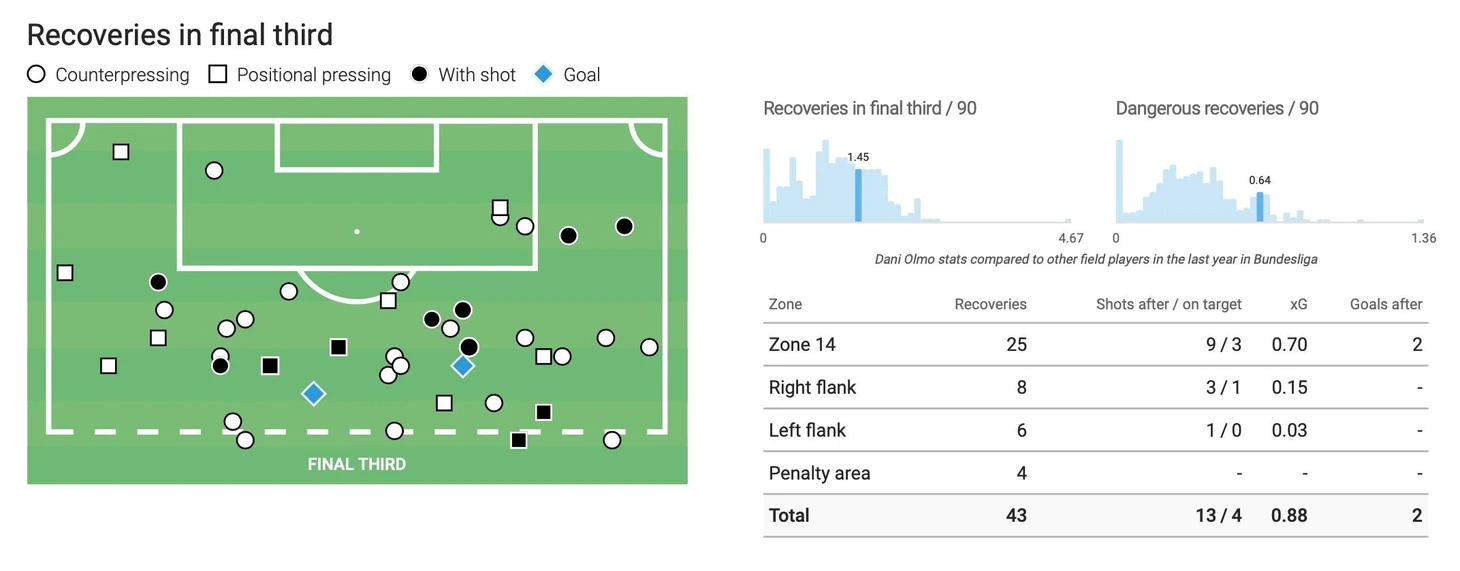The width and height of the screenshot is (1460, 571).
Task: Click the Goal blue diamond legend icon
Action: point(543,74)
